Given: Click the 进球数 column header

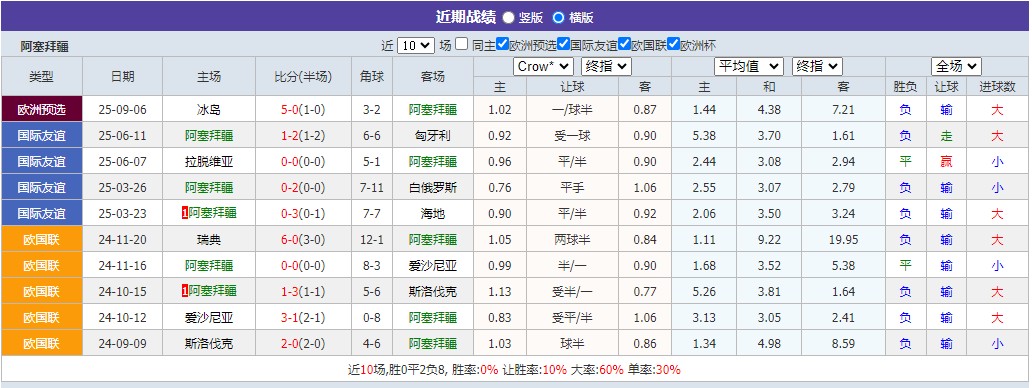Looking at the screenshot, I should pos(997,86).
